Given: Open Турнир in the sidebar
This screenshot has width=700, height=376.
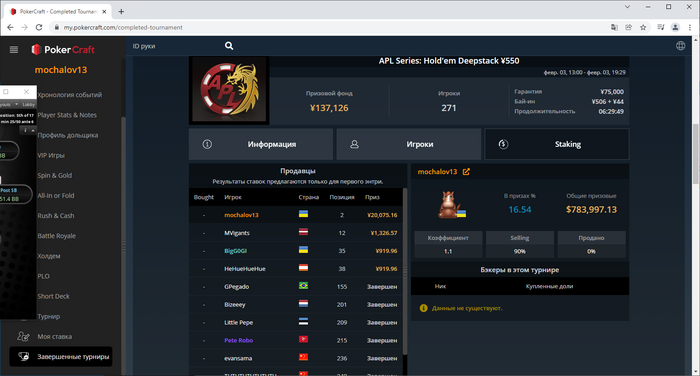Looking at the screenshot, I should (49, 316).
